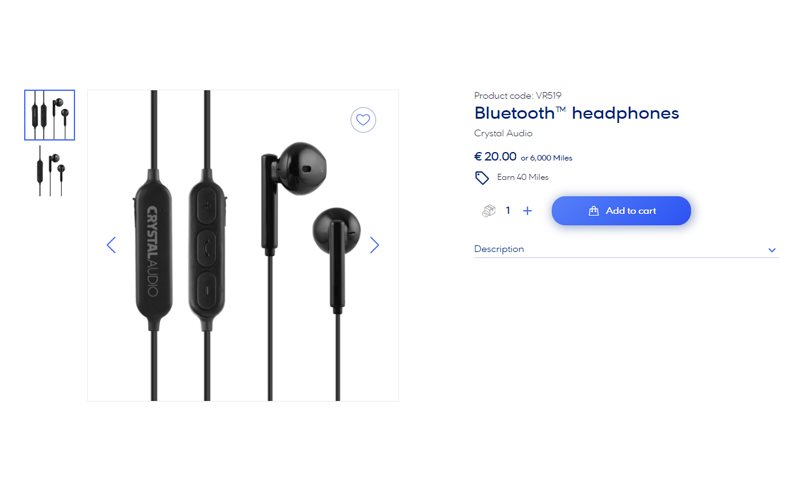Viewport: 800px width, 500px height.
Task: Click the quantity number field
Action: [x=508, y=210]
